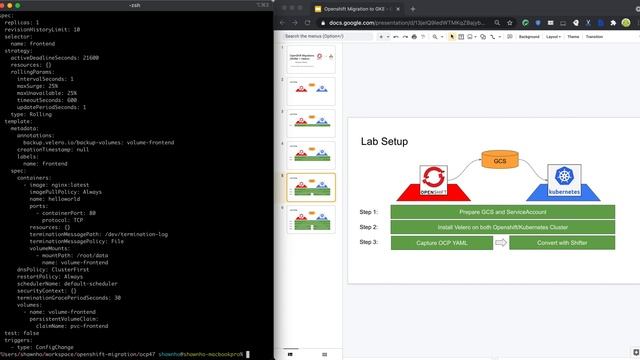The height and width of the screenshot is (360, 640).
Task: Click the arrow shape between Step 3 boxes
Action: click(x=501, y=243)
